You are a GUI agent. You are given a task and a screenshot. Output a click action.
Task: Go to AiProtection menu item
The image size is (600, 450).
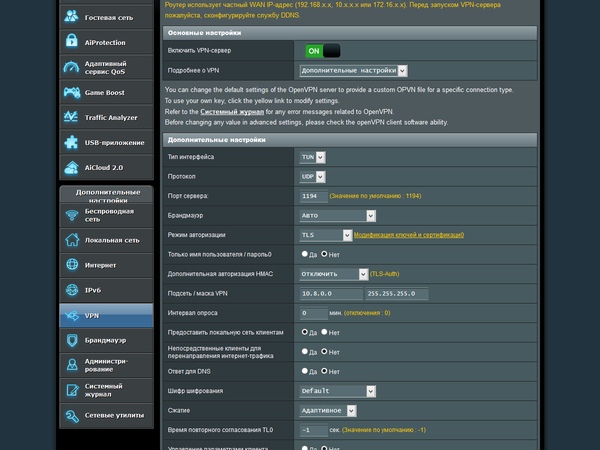point(106,42)
